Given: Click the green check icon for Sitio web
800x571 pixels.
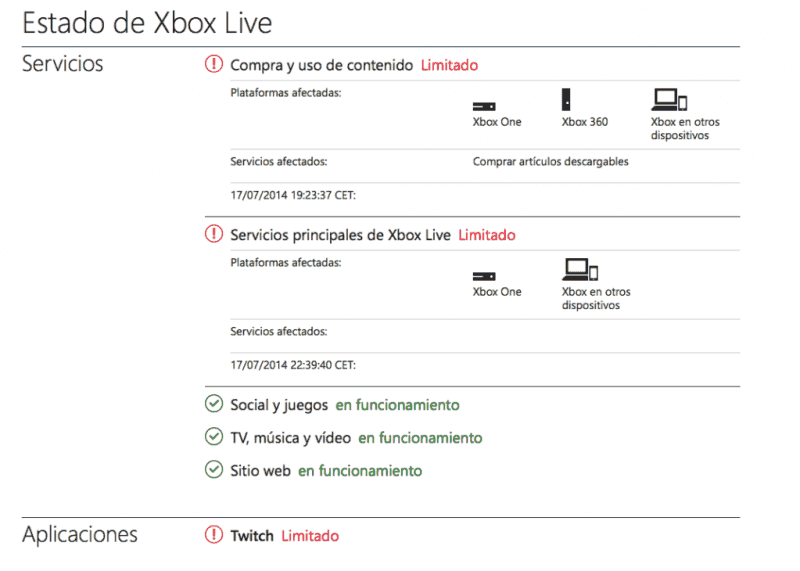Looking at the screenshot, I should pyautogui.click(x=214, y=469).
